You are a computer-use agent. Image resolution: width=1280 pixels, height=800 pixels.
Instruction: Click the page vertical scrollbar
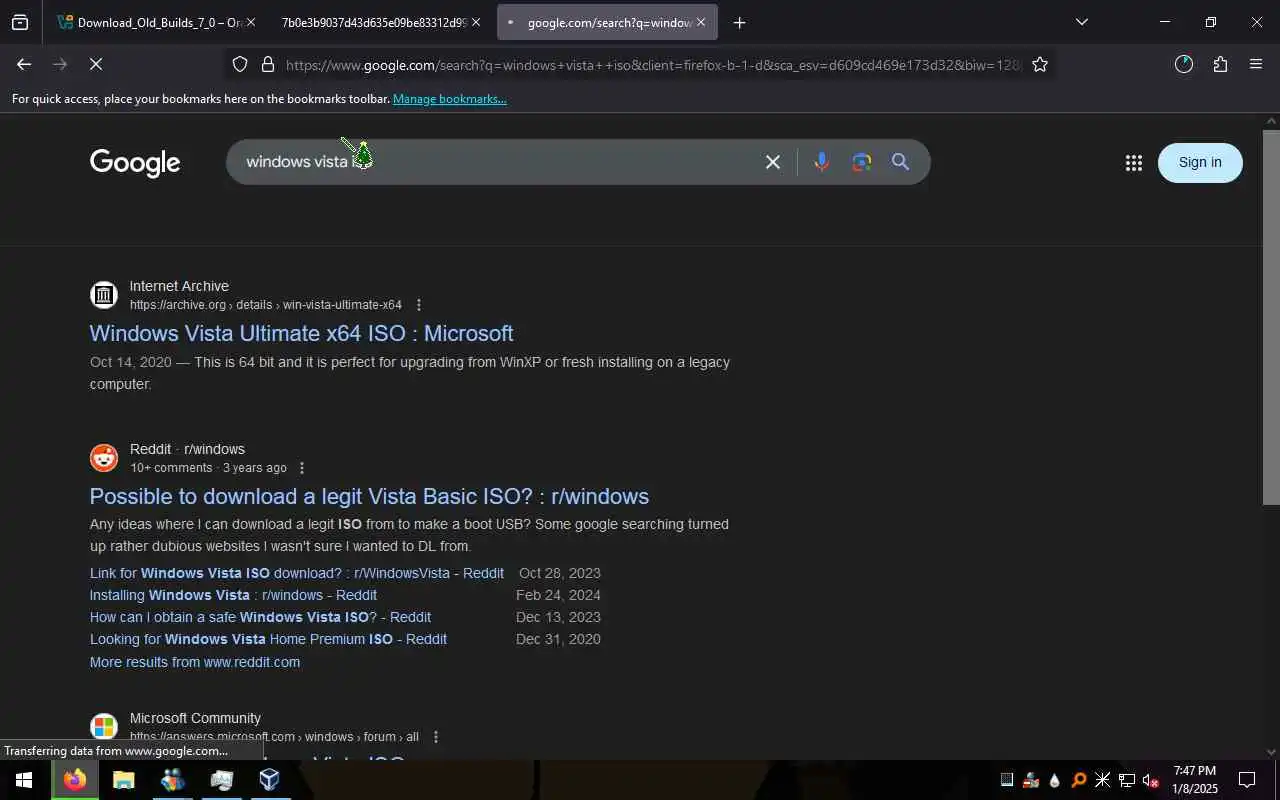click(1271, 317)
